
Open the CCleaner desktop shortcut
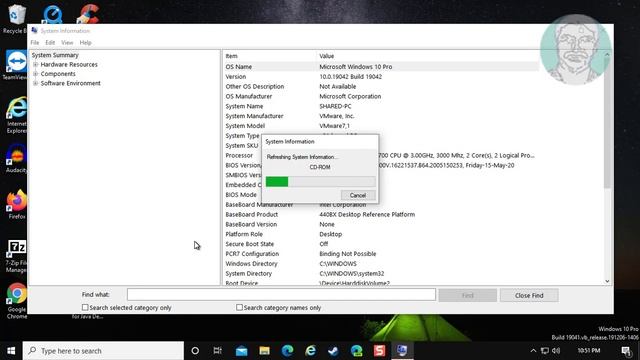coord(87,14)
